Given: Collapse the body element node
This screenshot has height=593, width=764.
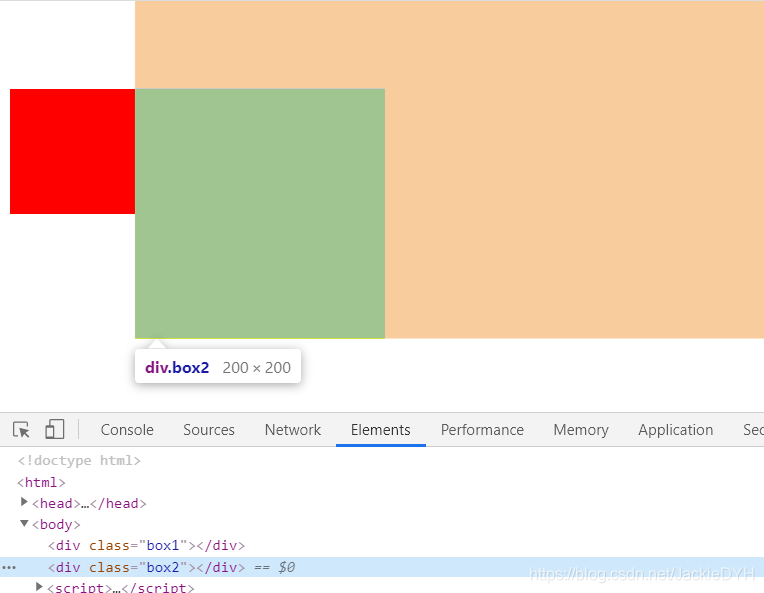Looking at the screenshot, I should (x=24, y=523).
